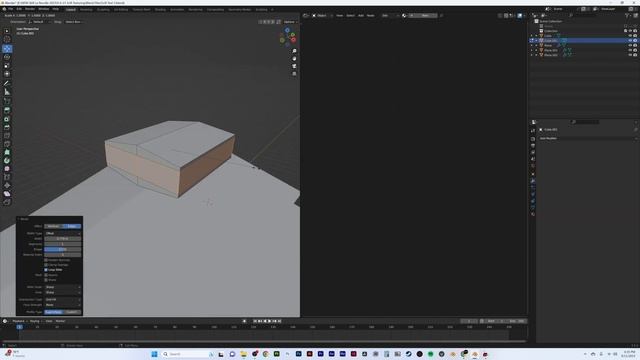Screen dimensions: 640x360
Task: Switch to the Modeling workspace tab
Action: pyautogui.click(x=86, y=9)
